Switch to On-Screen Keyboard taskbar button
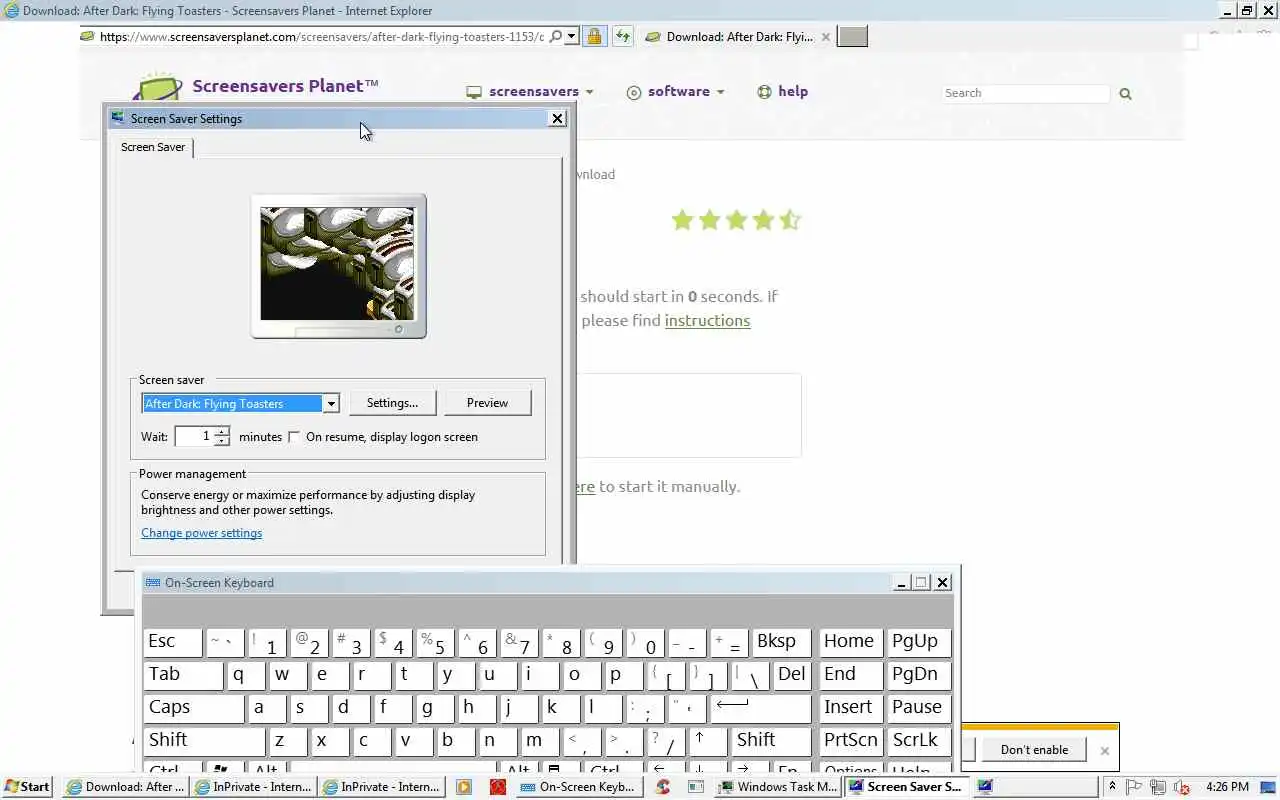This screenshot has width=1280, height=800. click(580, 787)
